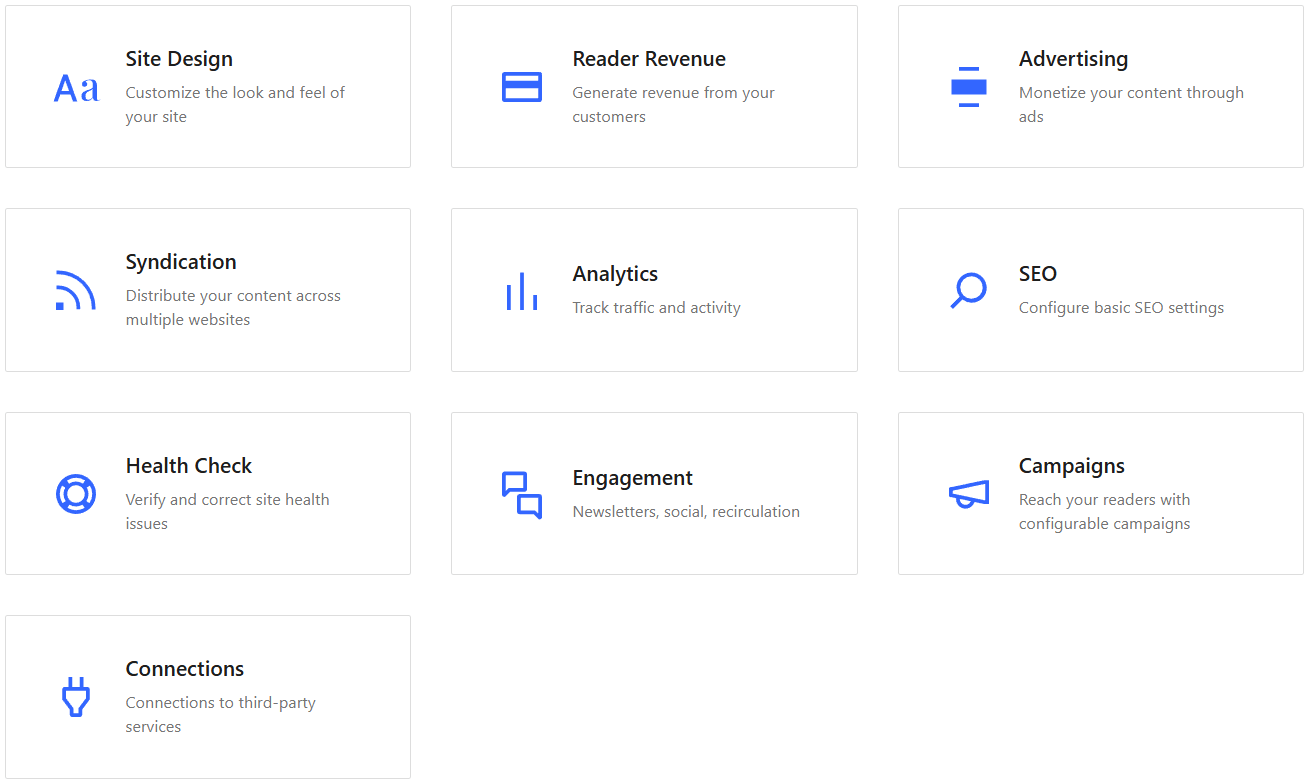Open the Connections heading
1308x784 pixels.
coord(185,669)
